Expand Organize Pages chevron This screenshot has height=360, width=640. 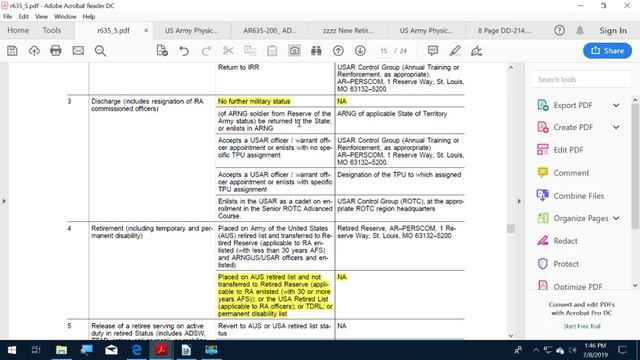click(616, 218)
